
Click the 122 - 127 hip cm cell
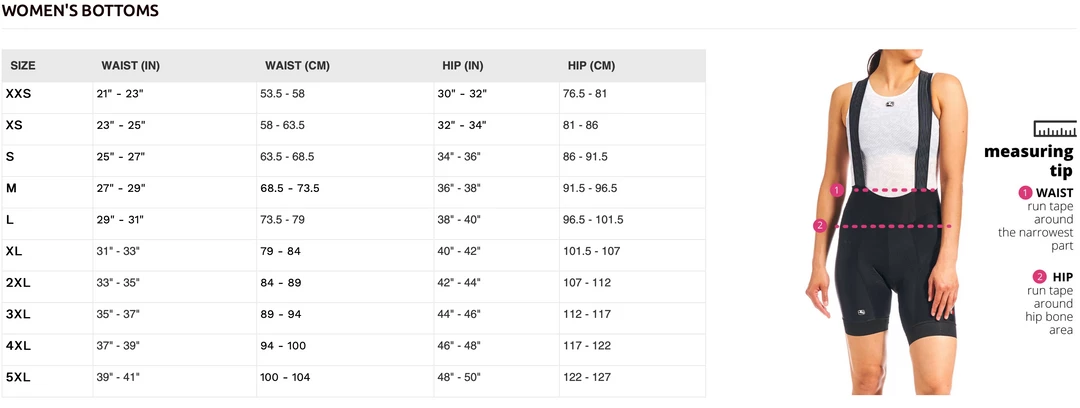pyautogui.click(x=586, y=377)
